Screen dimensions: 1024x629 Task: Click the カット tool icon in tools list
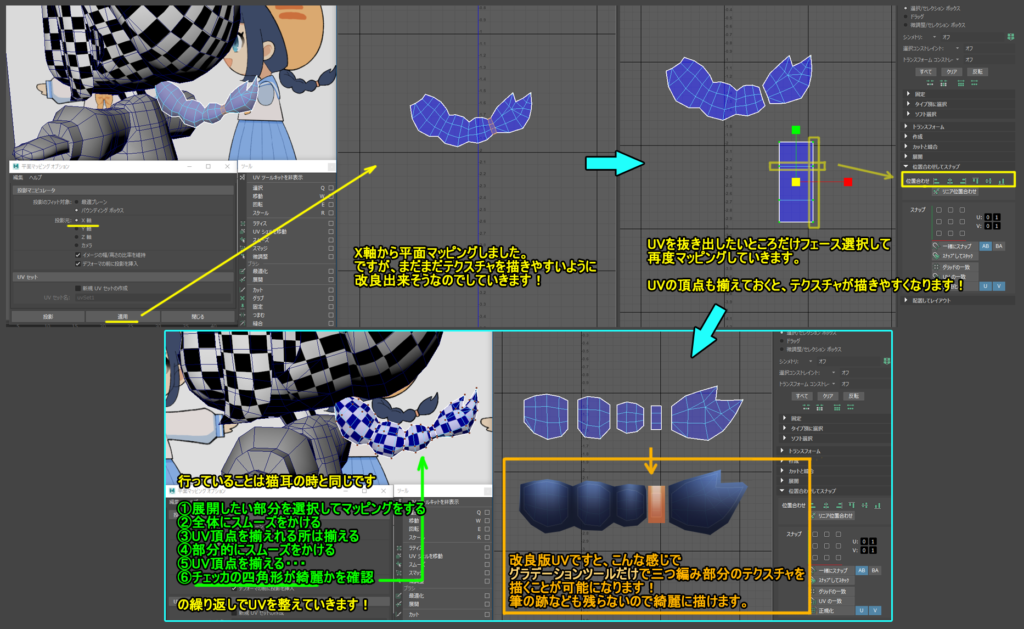pos(243,290)
